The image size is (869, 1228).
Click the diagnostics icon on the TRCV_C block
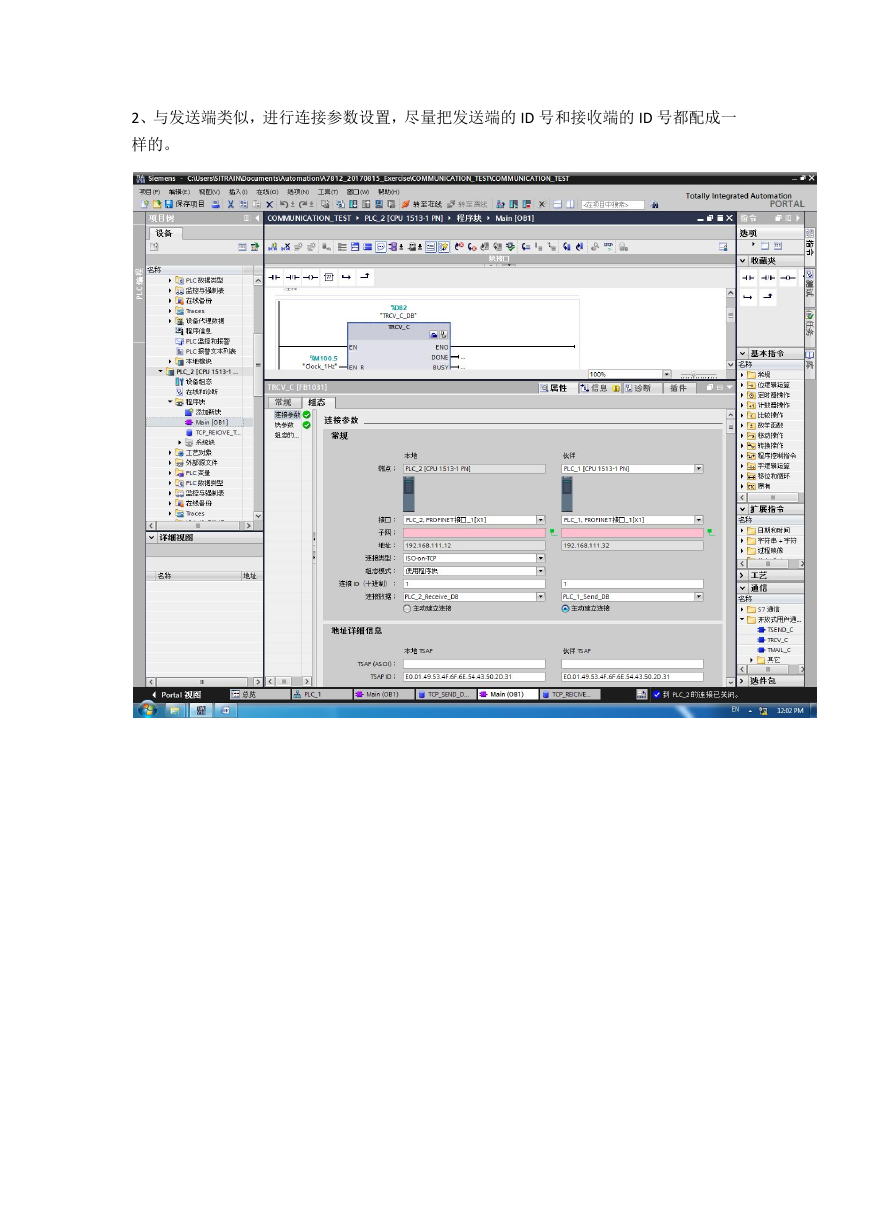444,335
